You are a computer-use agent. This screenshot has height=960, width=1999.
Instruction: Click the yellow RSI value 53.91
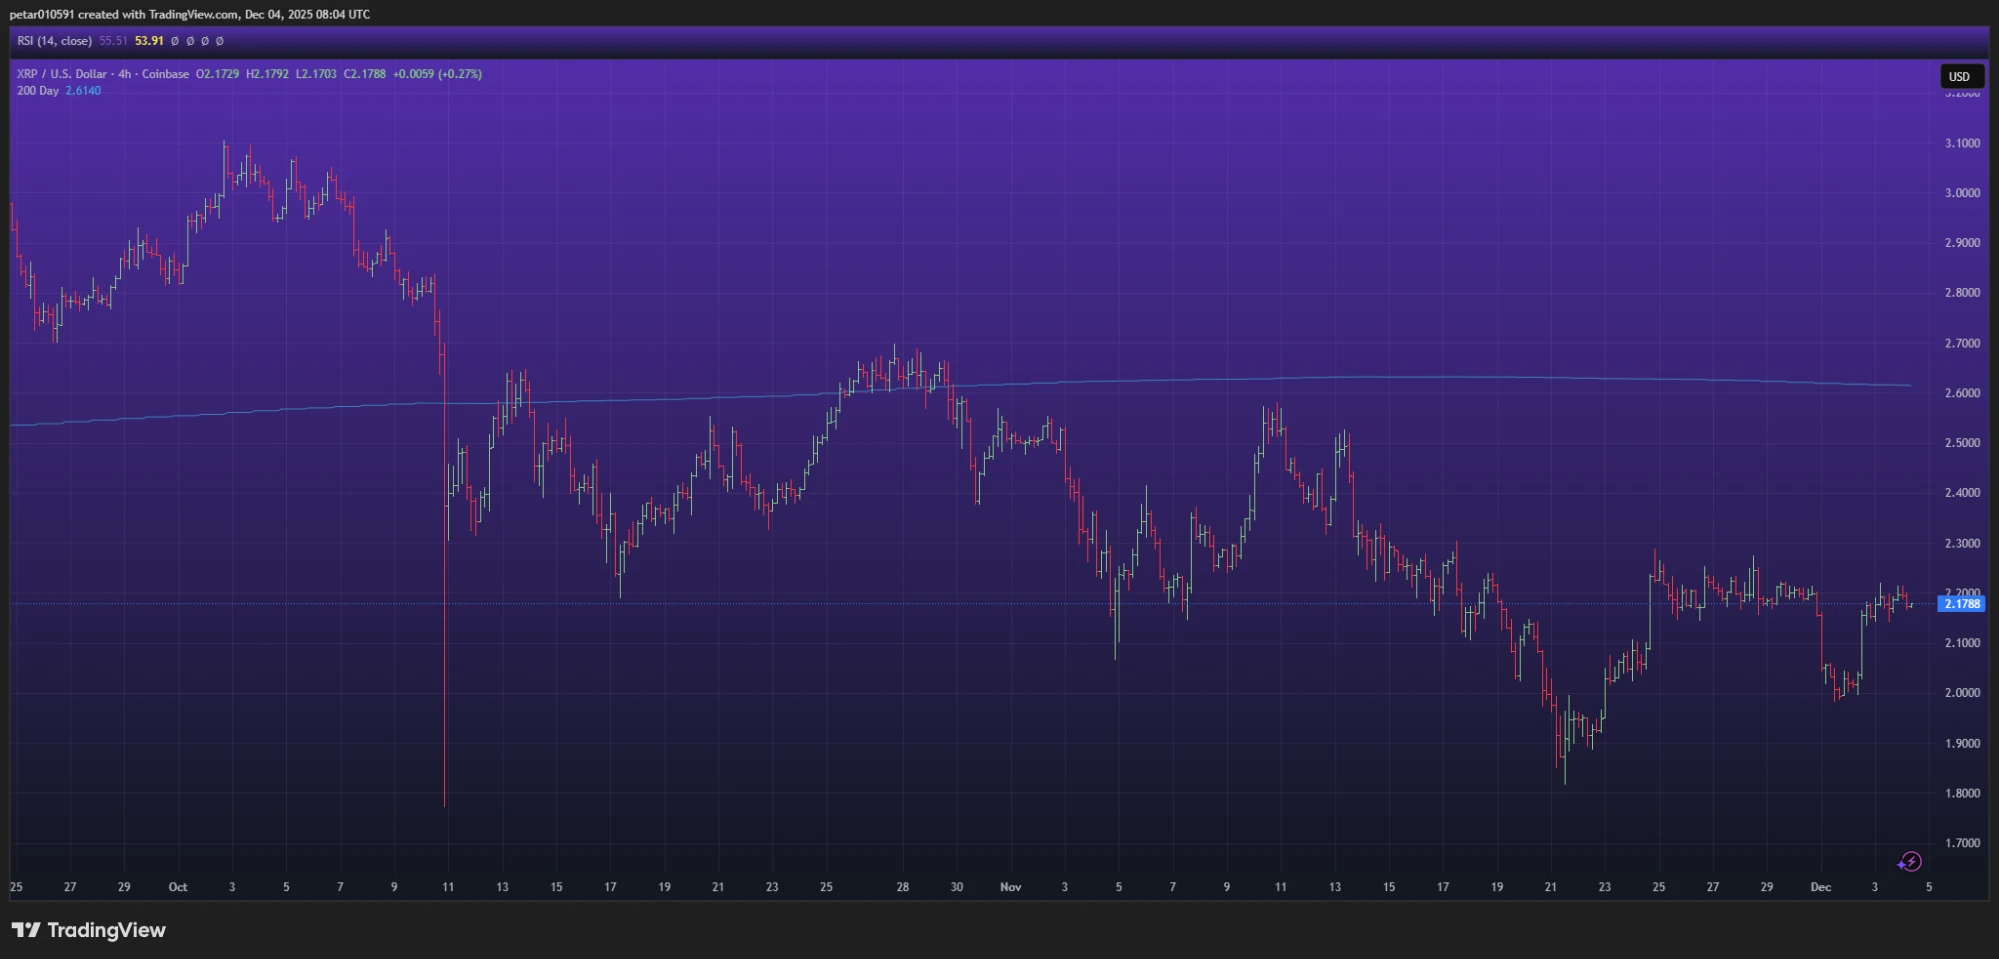pyautogui.click(x=149, y=41)
